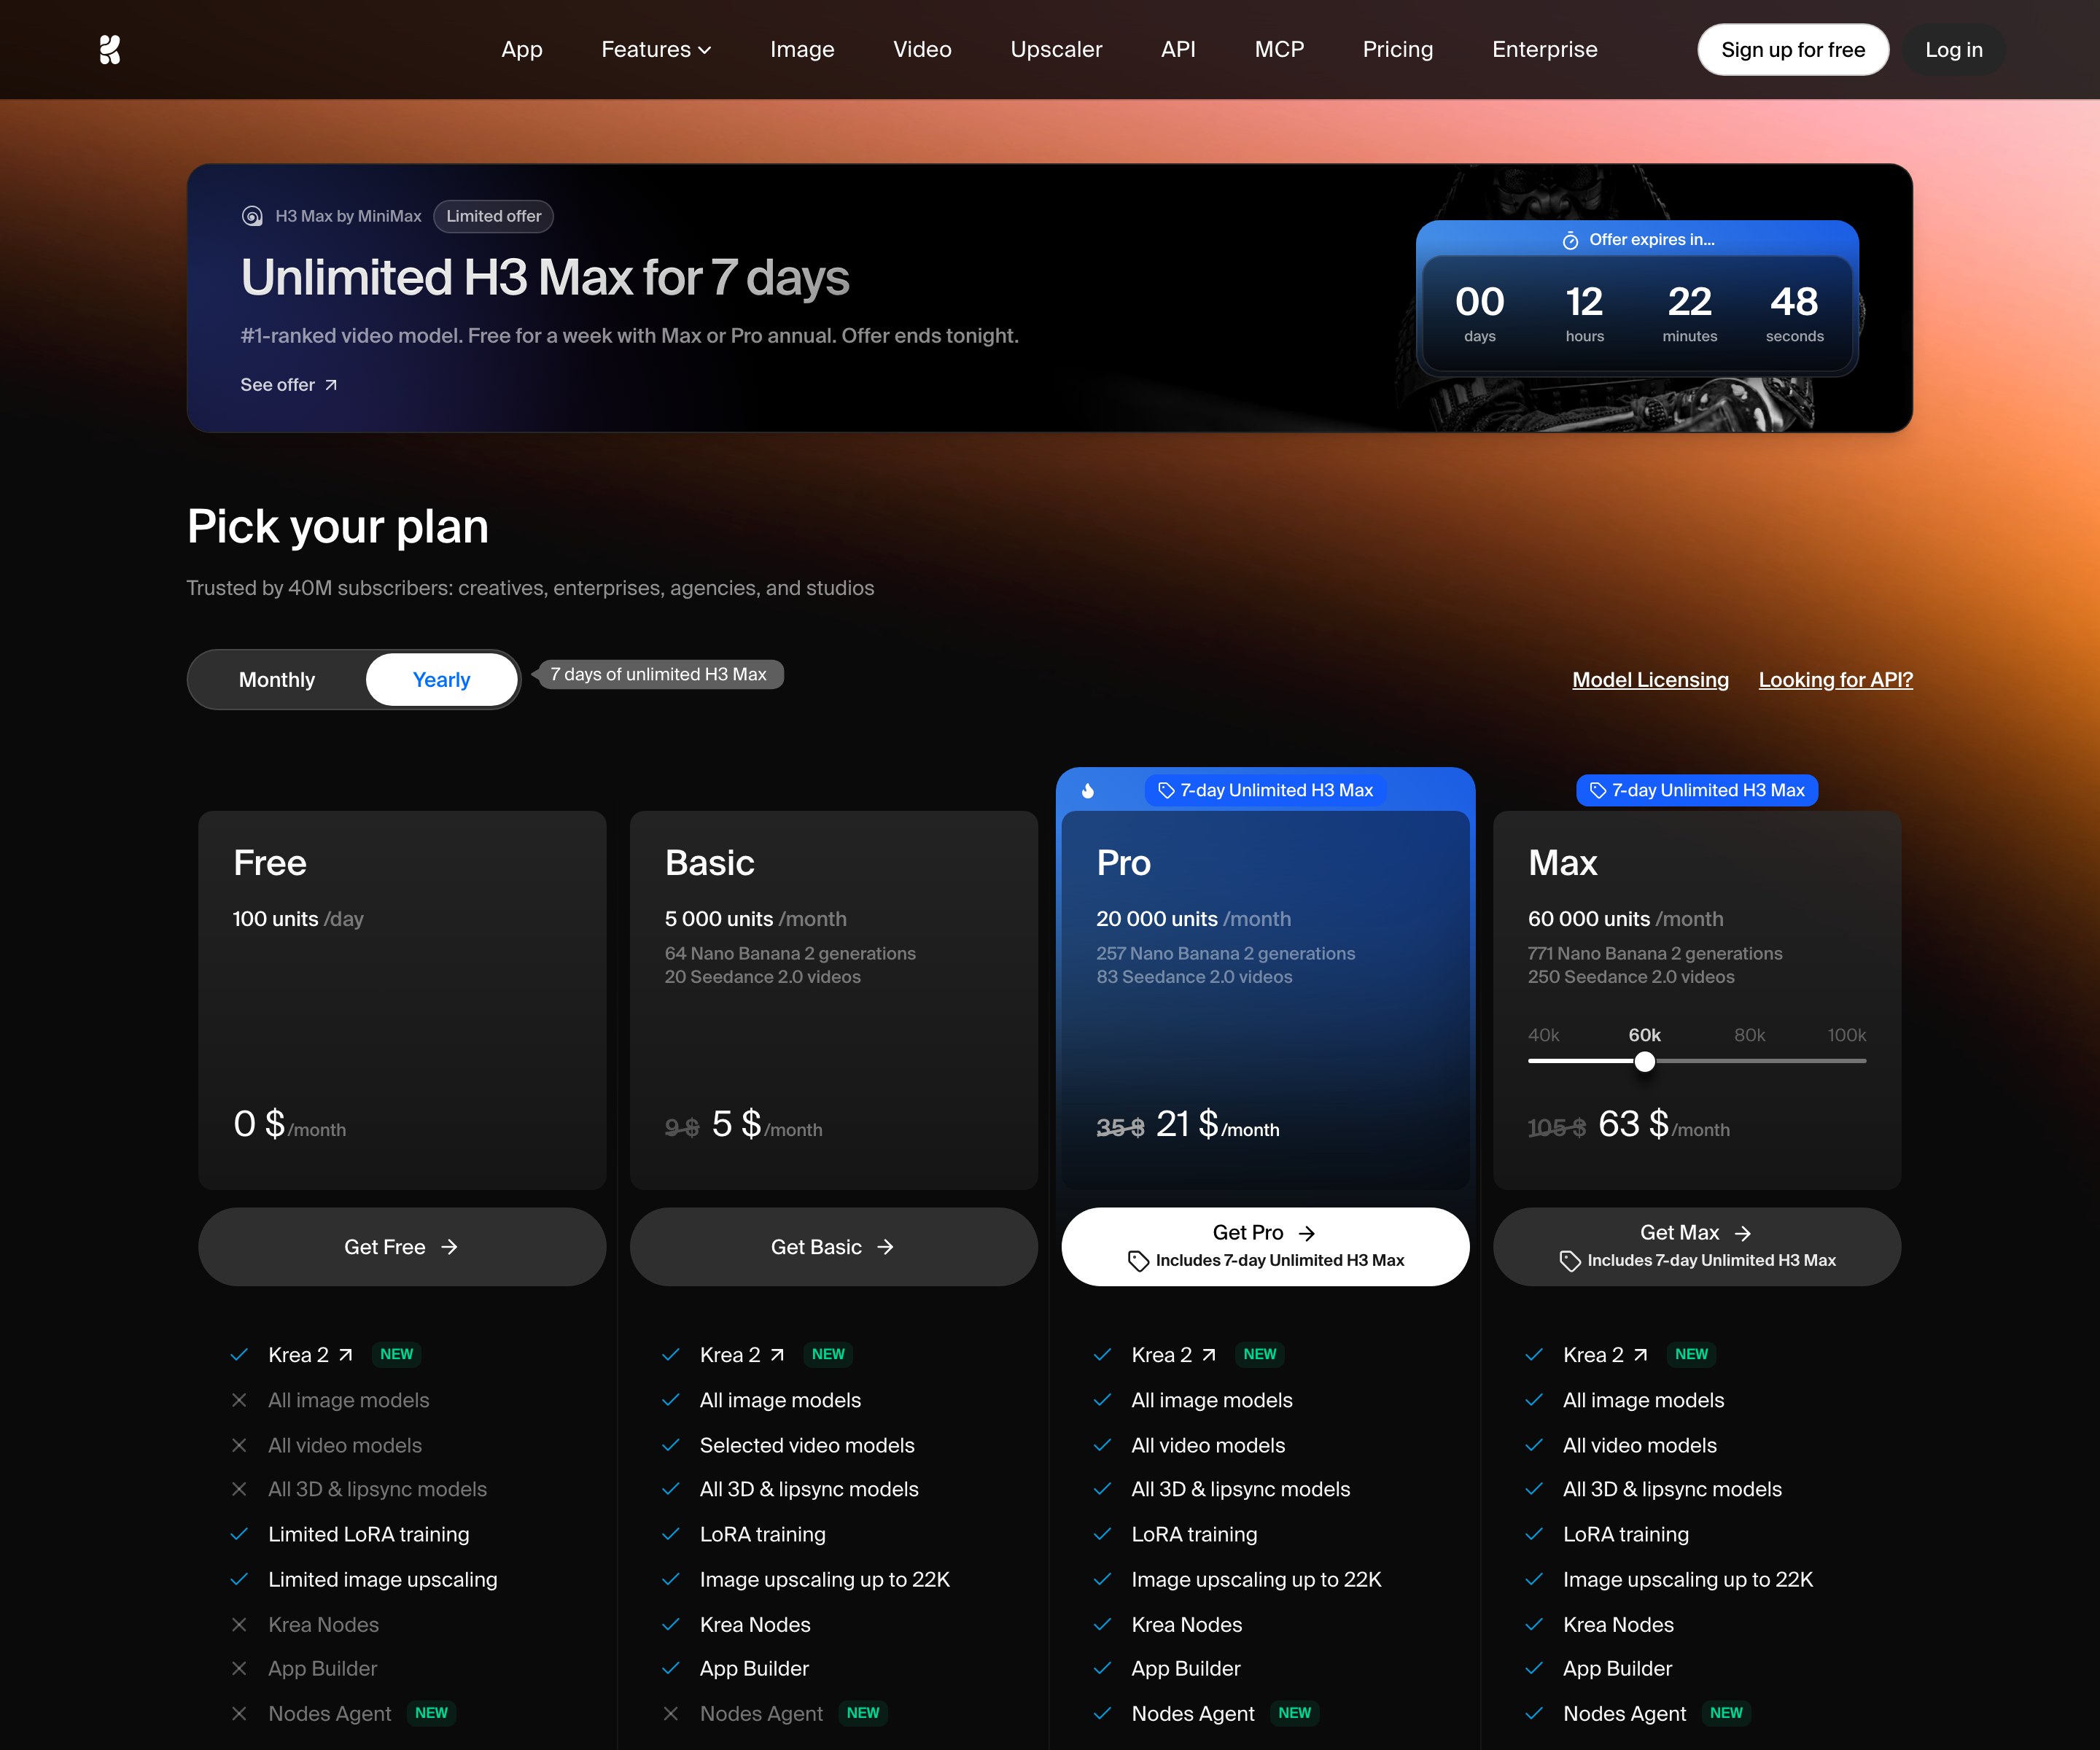Go to Image in the navigation
Viewport: 2100px width, 1750px height.
click(x=802, y=49)
